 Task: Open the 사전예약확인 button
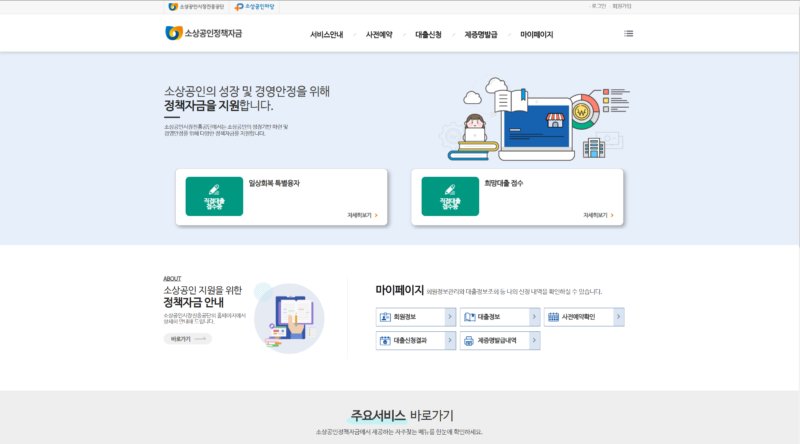click(584, 317)
